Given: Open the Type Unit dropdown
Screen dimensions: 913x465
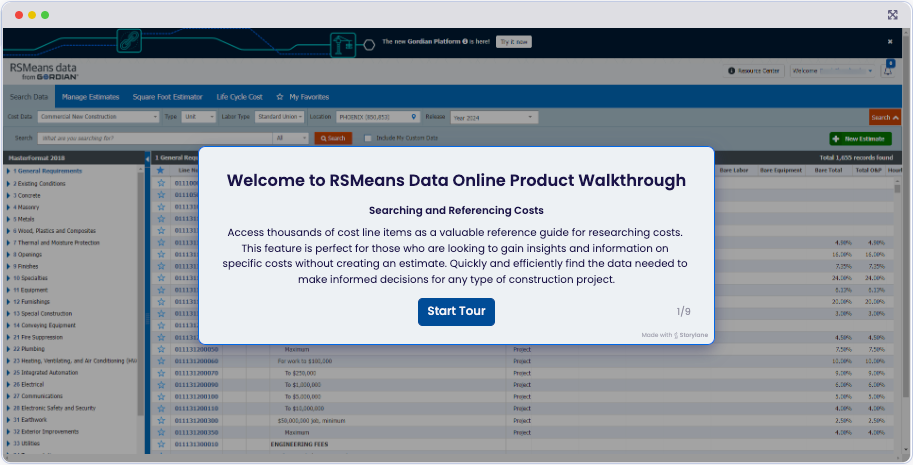Looking at the screenshot, I should [x=199, y=117].
